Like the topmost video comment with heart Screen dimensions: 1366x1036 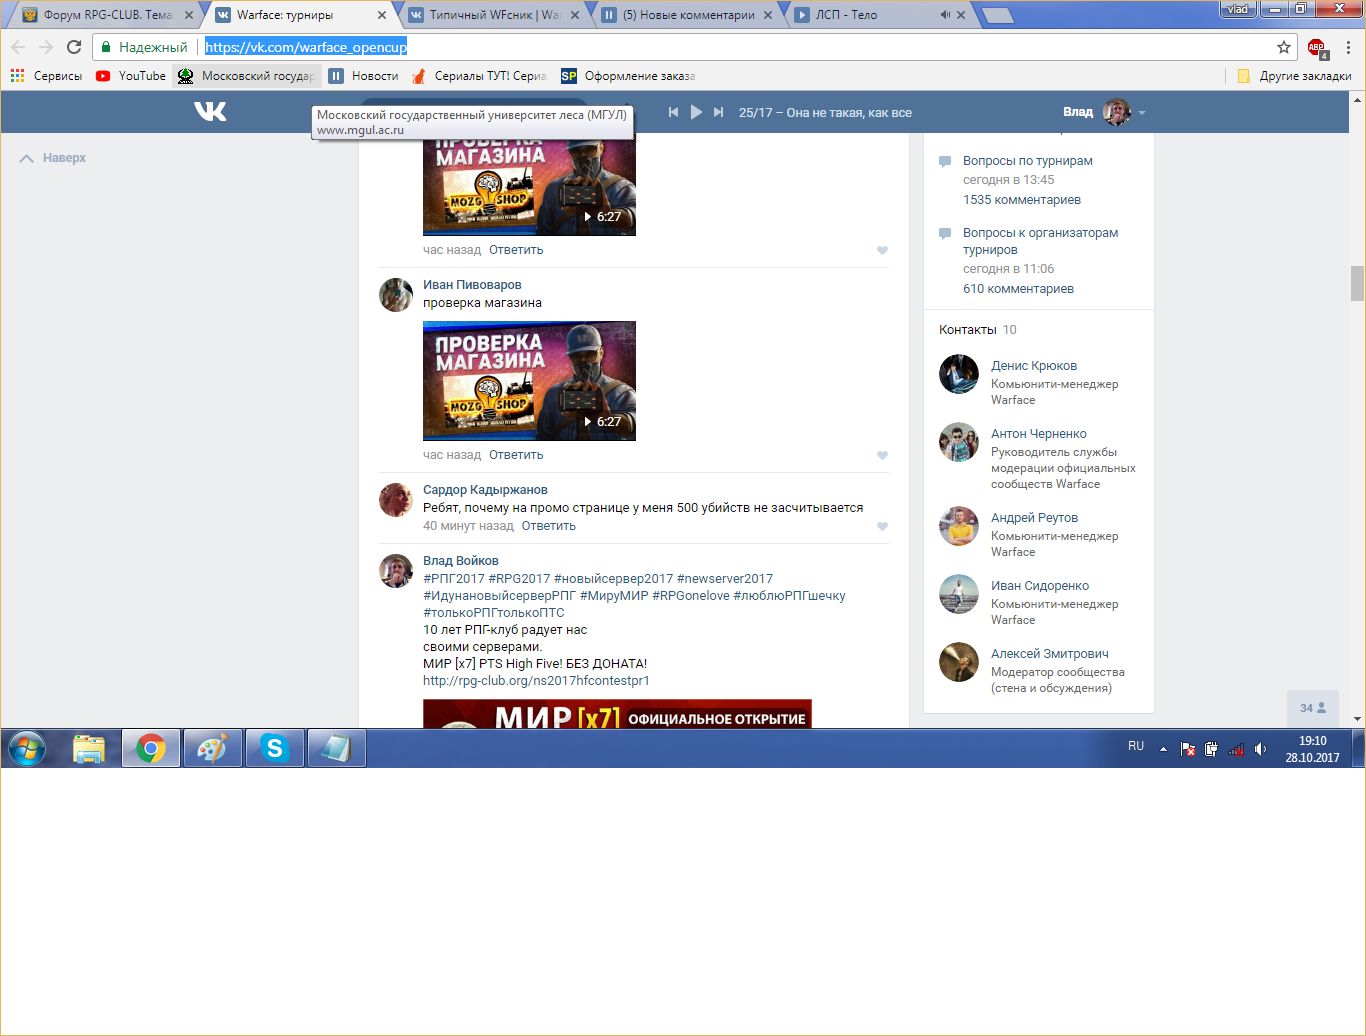pyautogui.click(x=882, y=250)
